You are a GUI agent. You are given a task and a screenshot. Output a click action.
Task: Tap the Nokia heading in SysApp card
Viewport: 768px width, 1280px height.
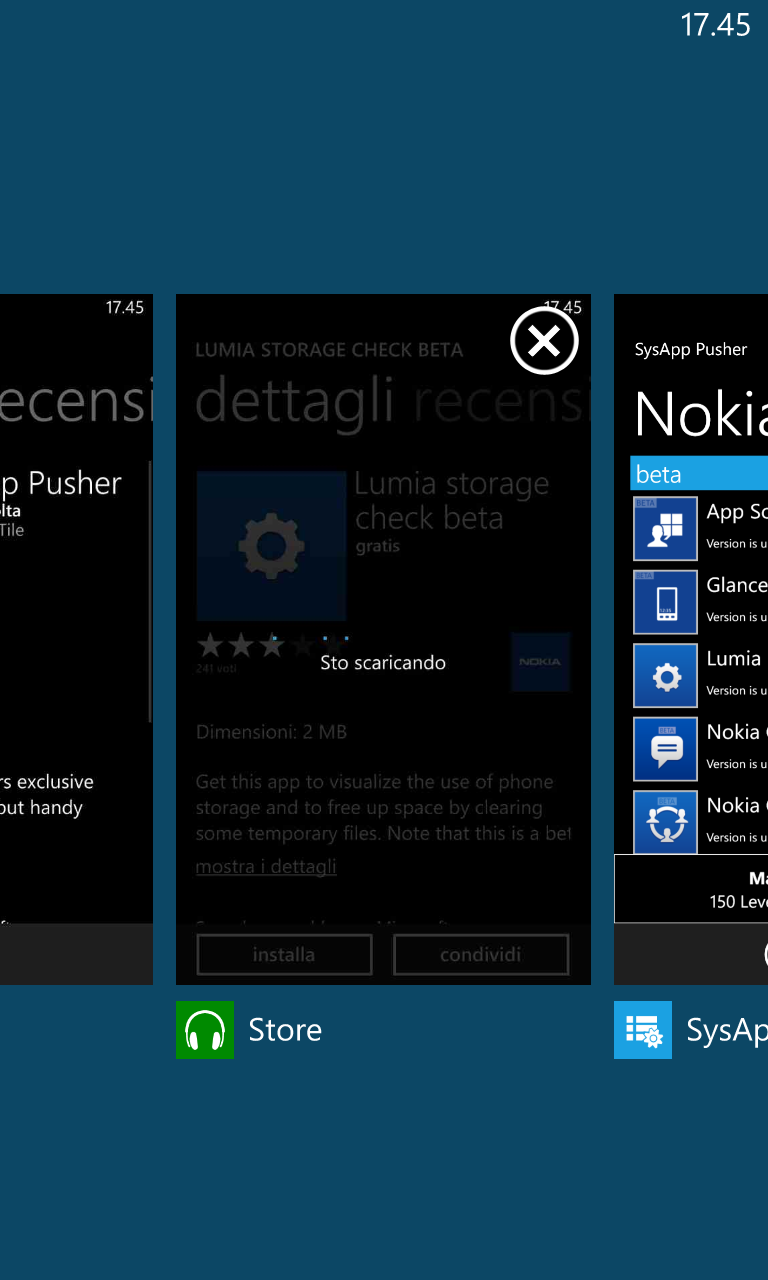pos(701,413)
